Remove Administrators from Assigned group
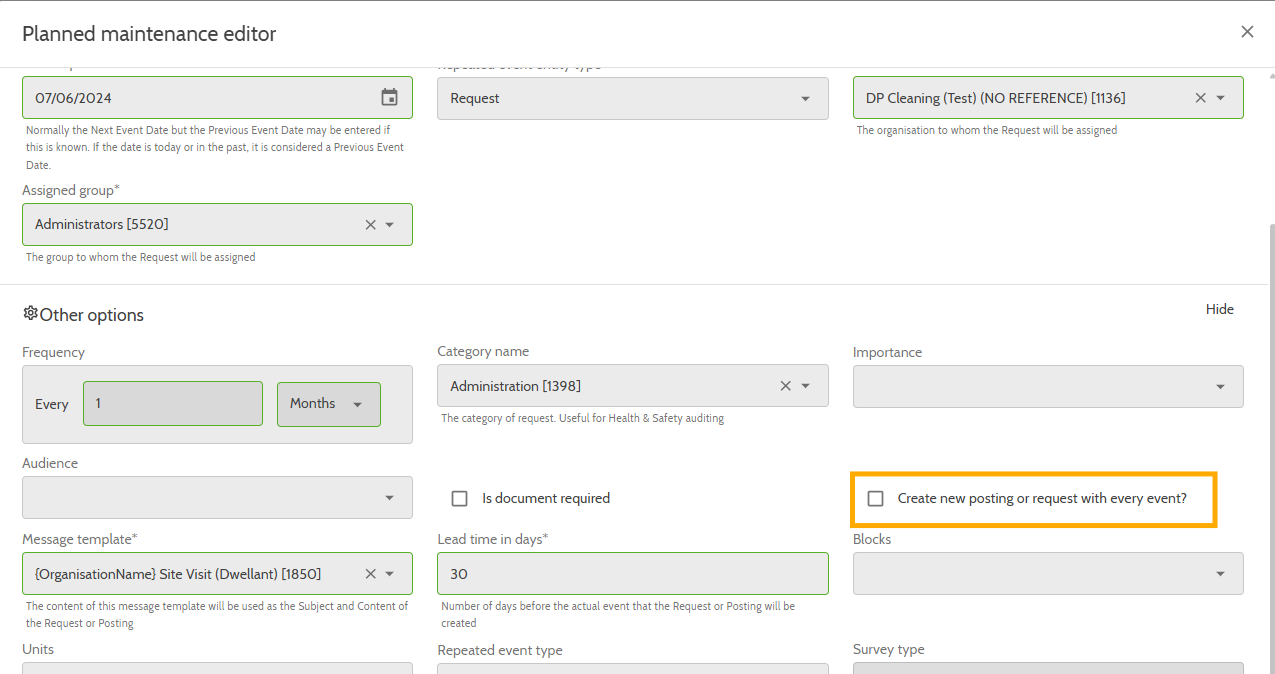The width and height of the screenshot is (1275, 674). [370, 224]
